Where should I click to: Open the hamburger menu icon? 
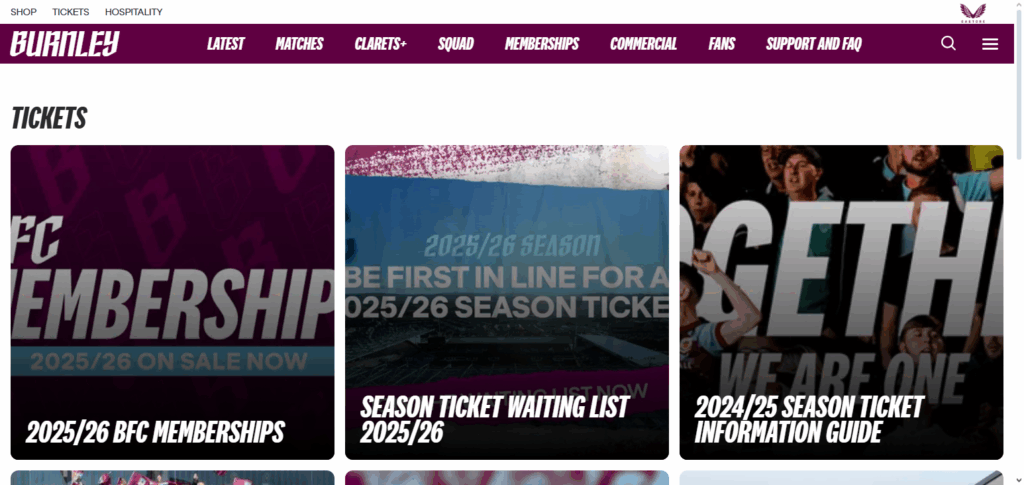[990, 44]
